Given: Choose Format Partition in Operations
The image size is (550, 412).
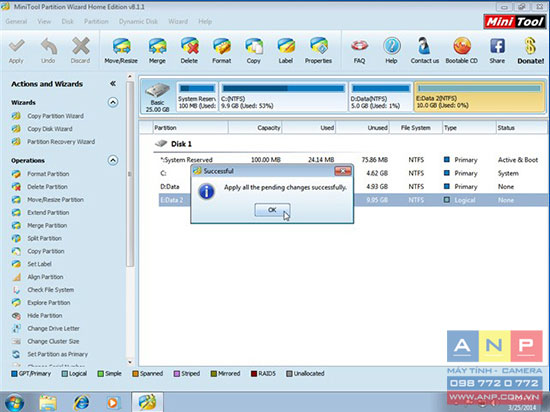Looking at the screenshot, I should [x=48, y=174].
